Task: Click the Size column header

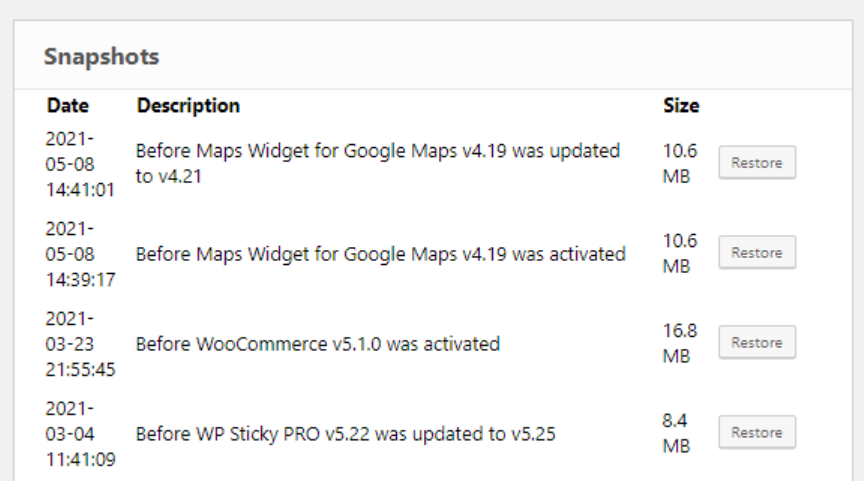Action: [681, 105]
